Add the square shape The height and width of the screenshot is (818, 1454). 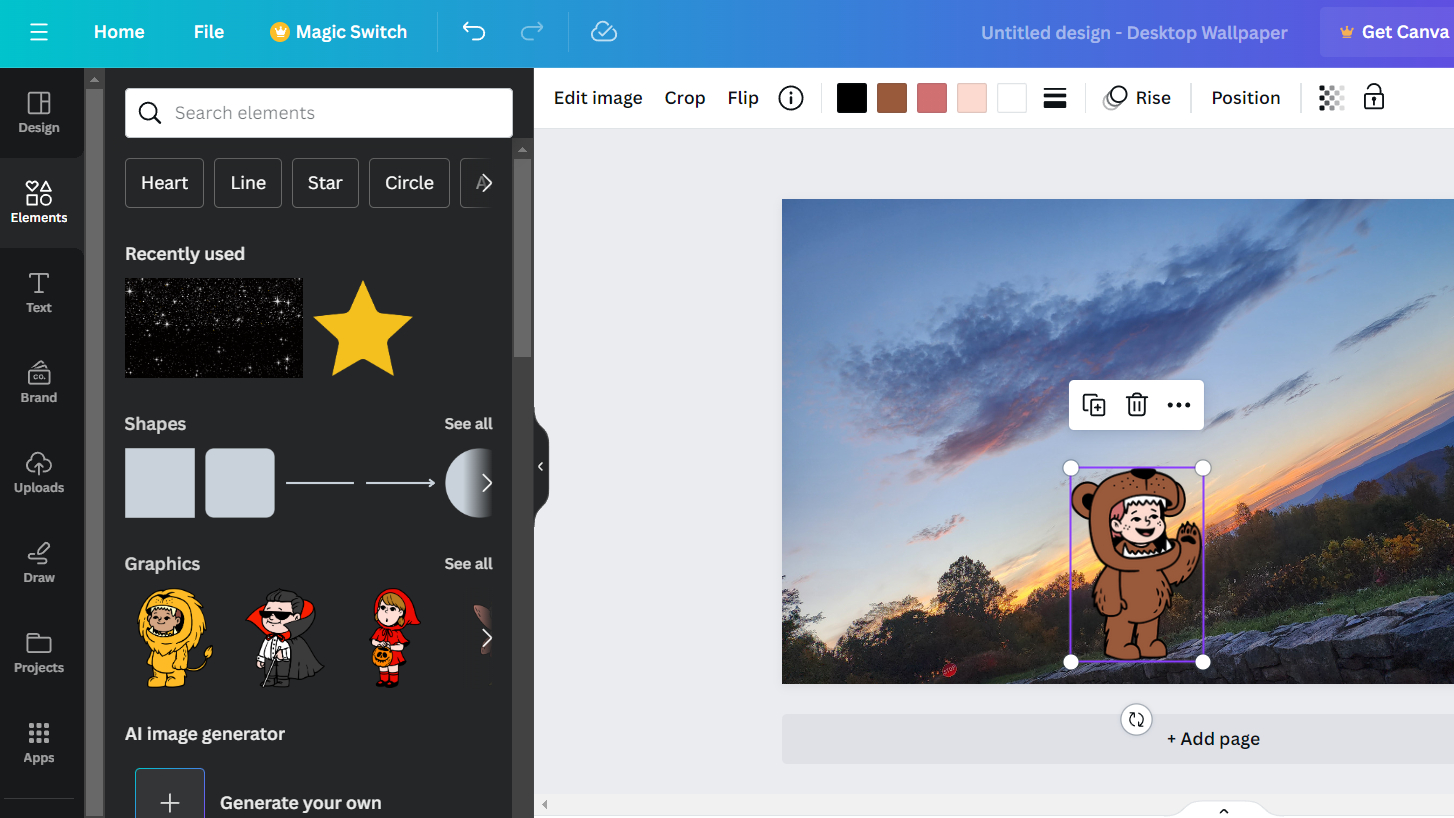[160, 483]
